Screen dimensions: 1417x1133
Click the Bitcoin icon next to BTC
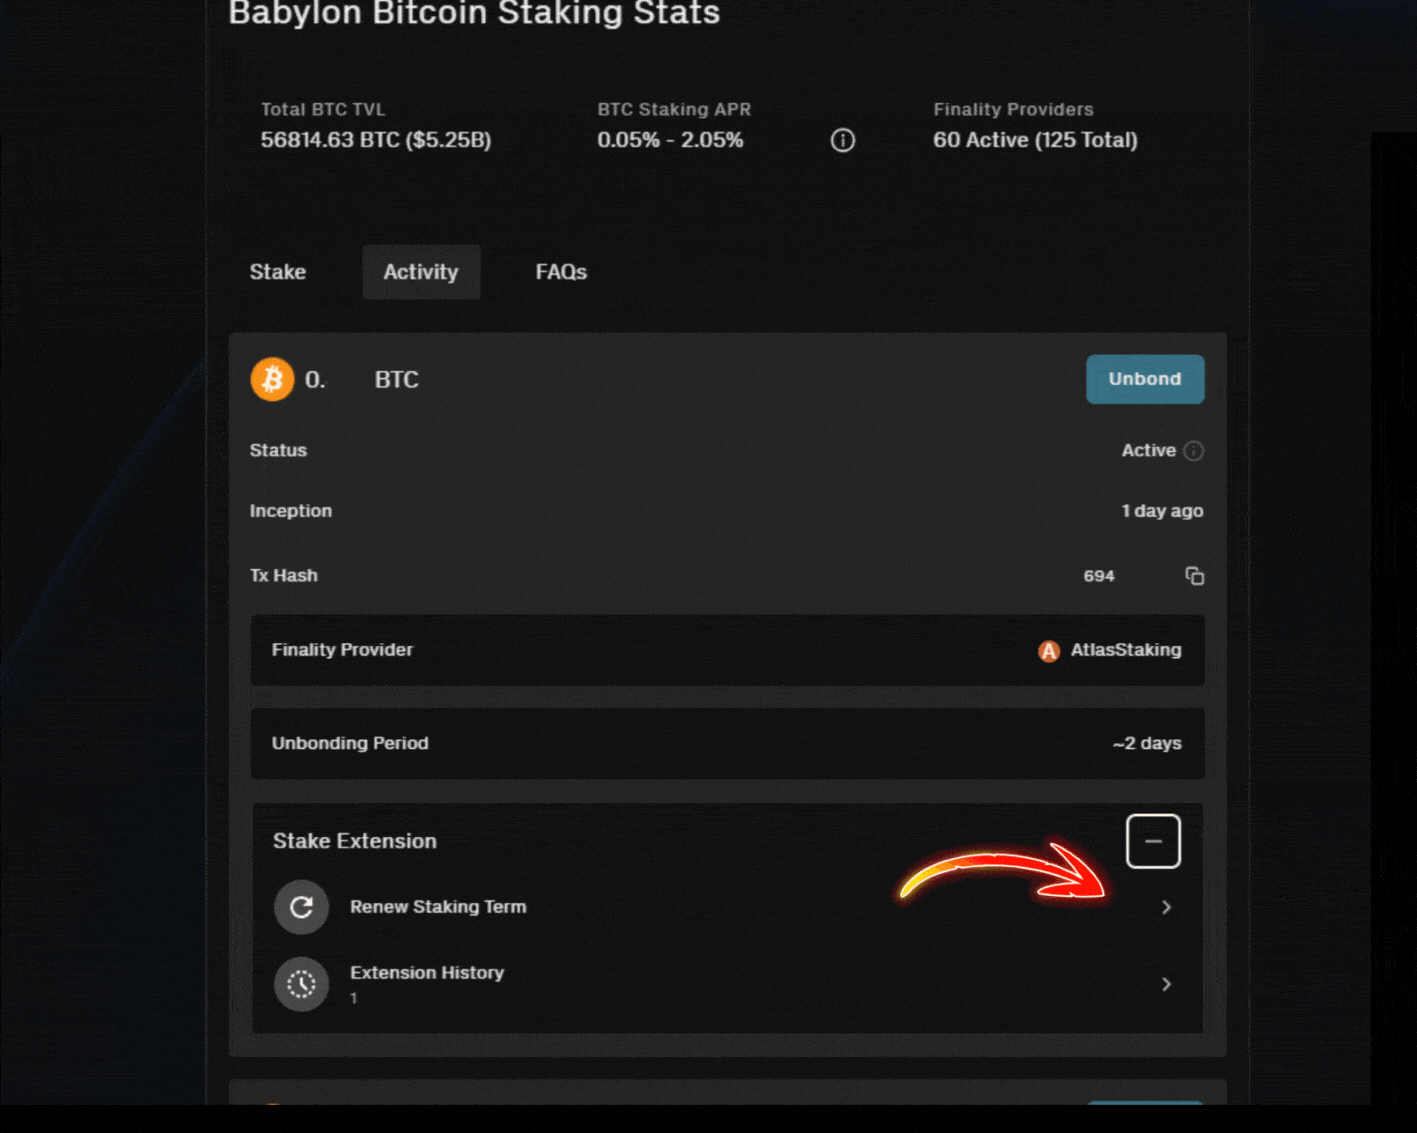pyautogui.click(x=271, y=379)
